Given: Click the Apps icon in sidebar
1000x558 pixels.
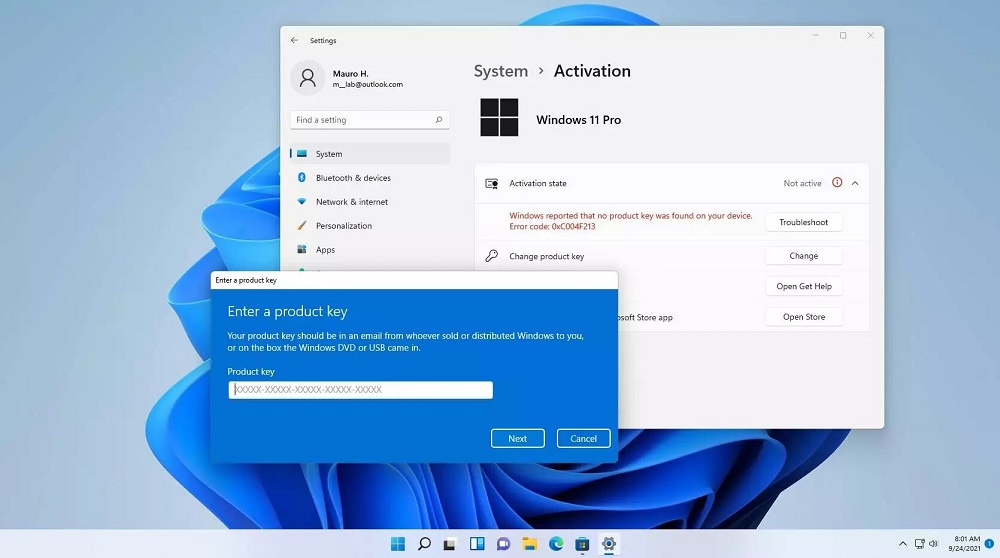Looking at the screenshot, I should click(302, 249).
